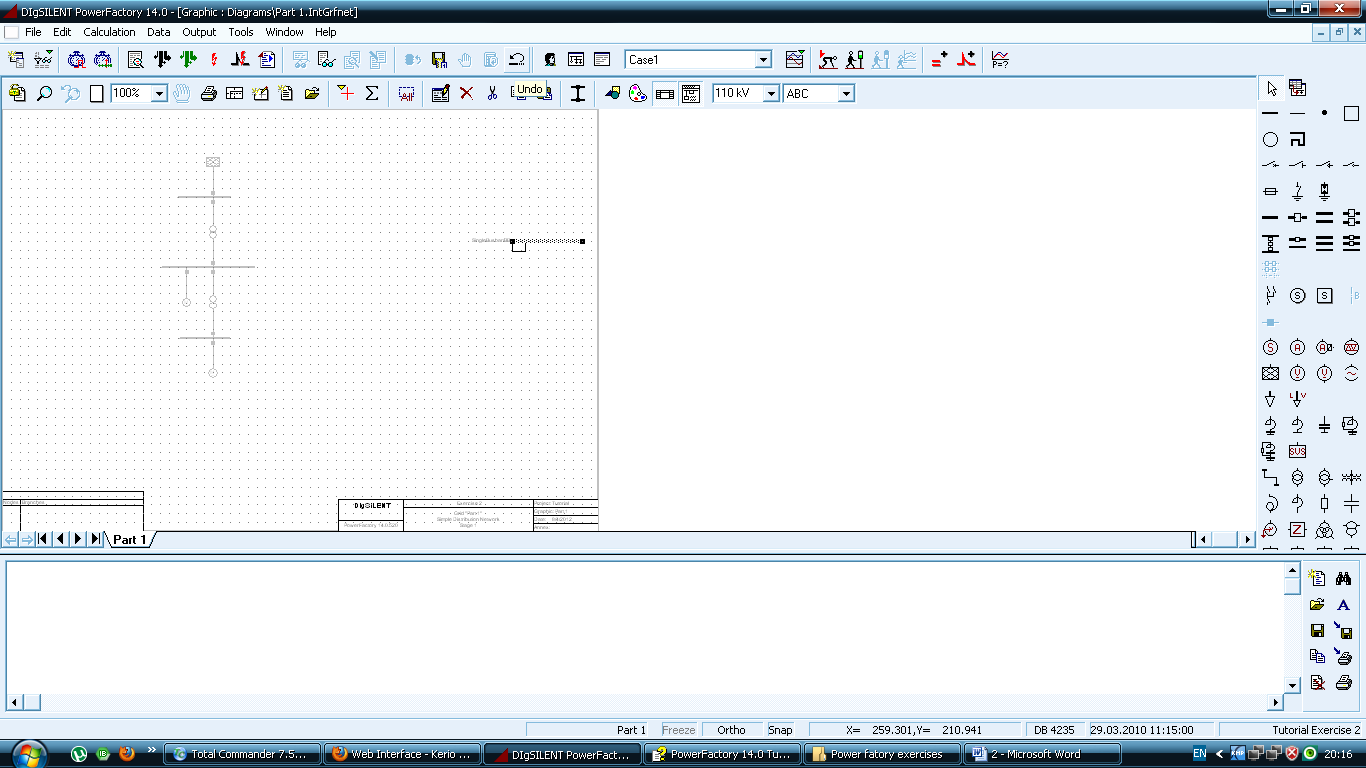
Task: Select the fuse element tool
Action: click(x=1271, y=190)
